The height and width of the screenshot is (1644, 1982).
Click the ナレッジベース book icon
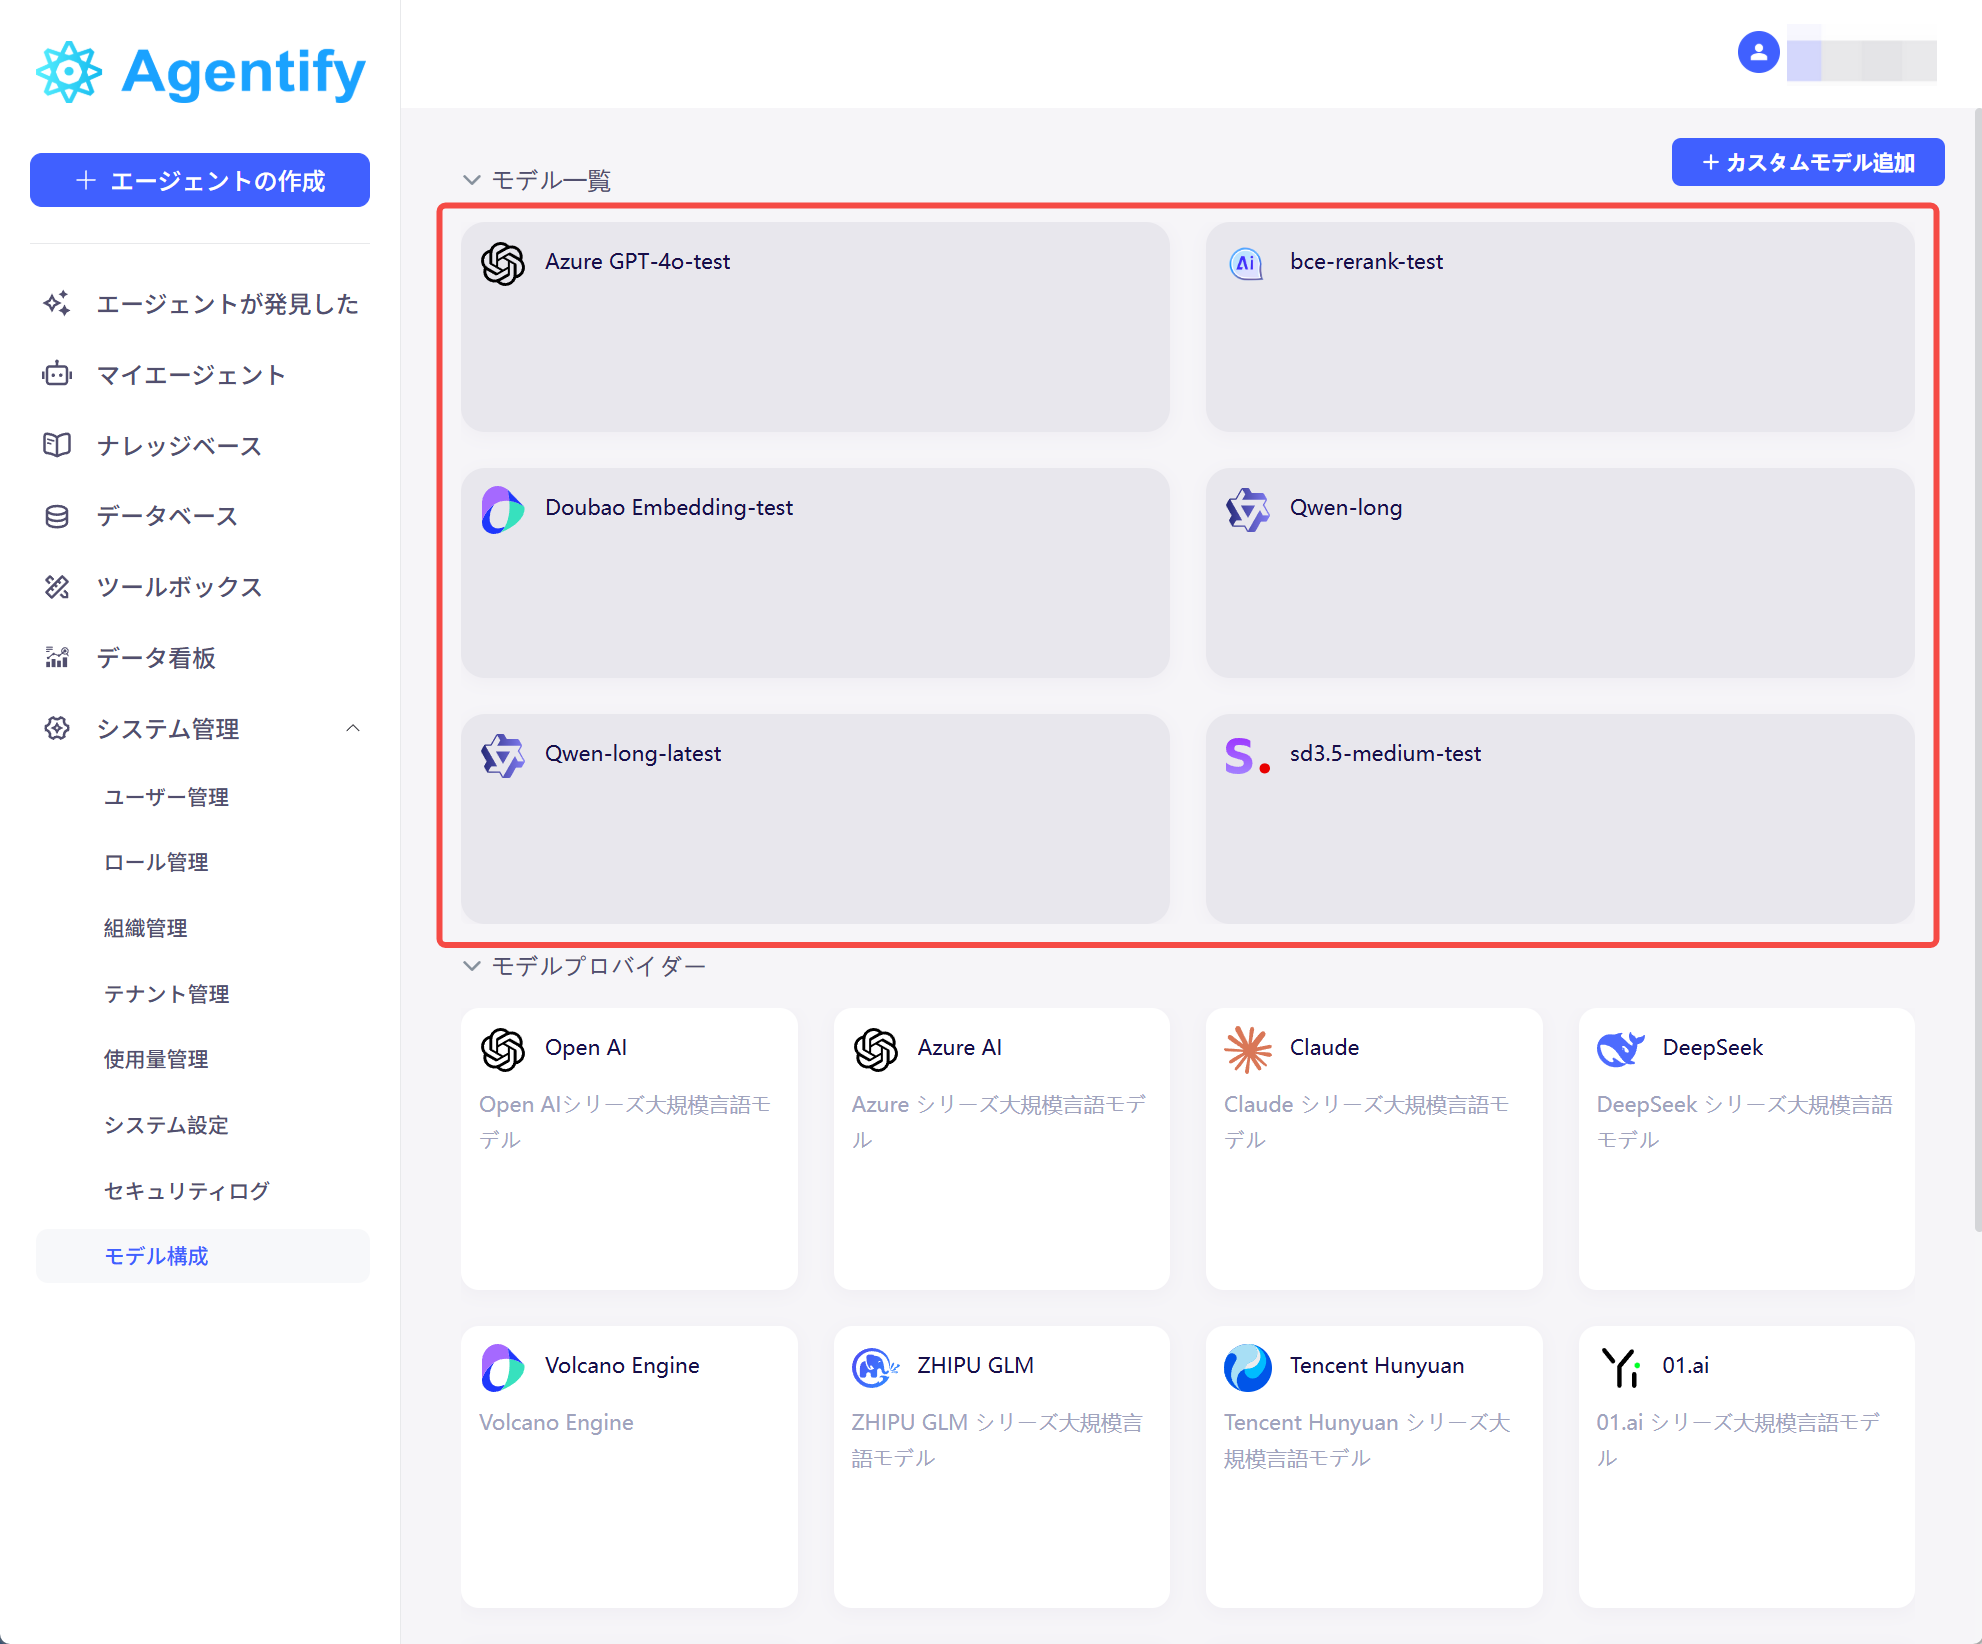click(57, 445)
